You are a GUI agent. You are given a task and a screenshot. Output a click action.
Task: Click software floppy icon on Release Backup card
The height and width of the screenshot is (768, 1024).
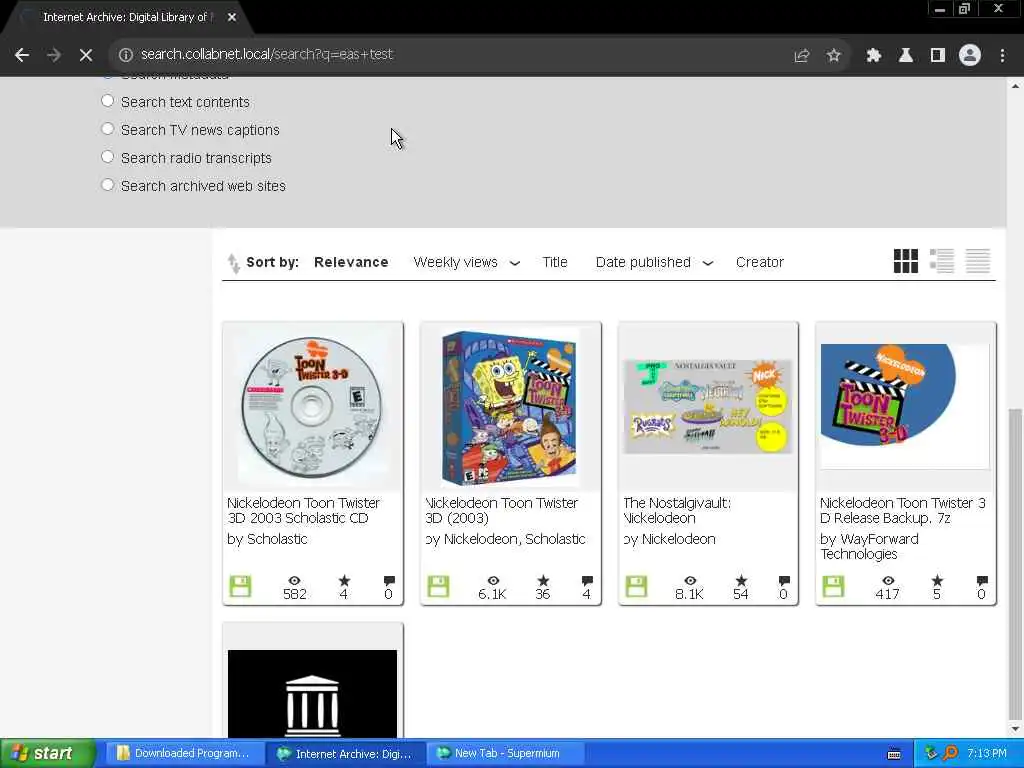(x=833, y=586)
